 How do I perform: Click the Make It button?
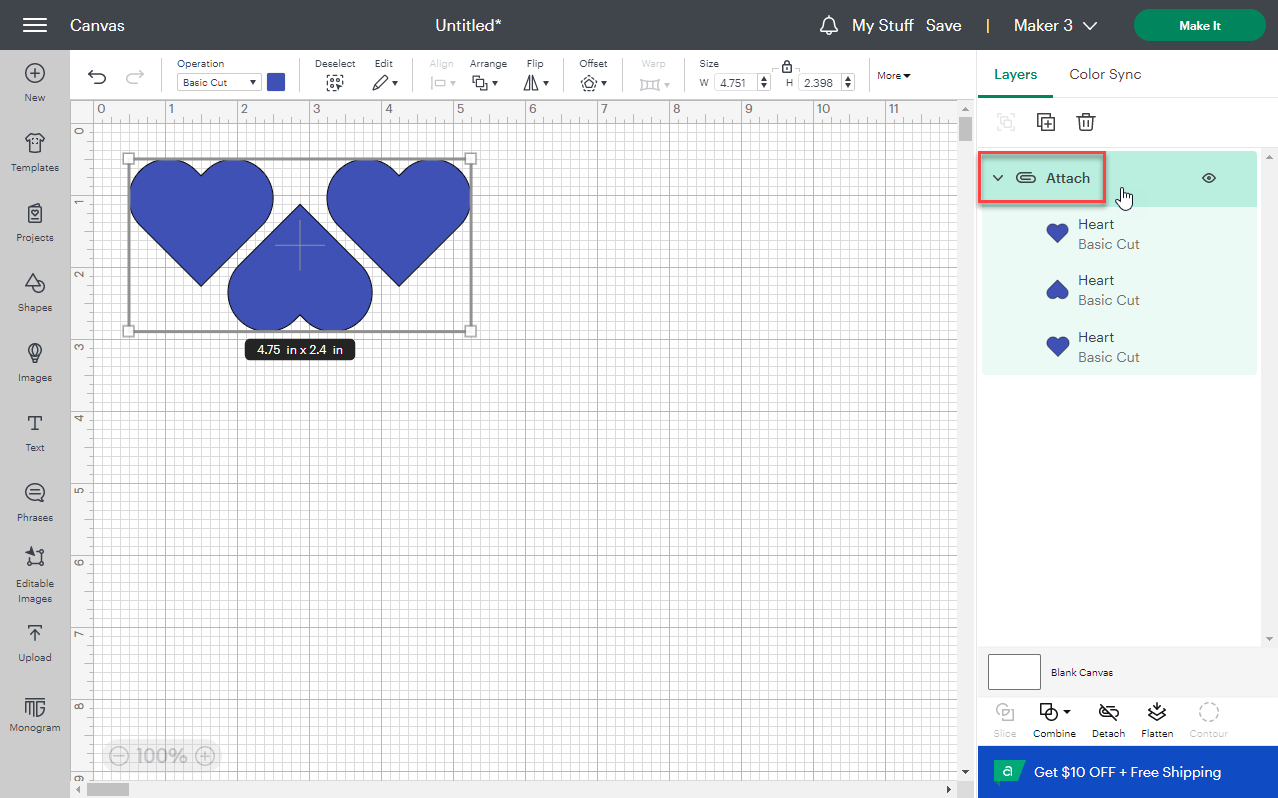[1199, 25]
